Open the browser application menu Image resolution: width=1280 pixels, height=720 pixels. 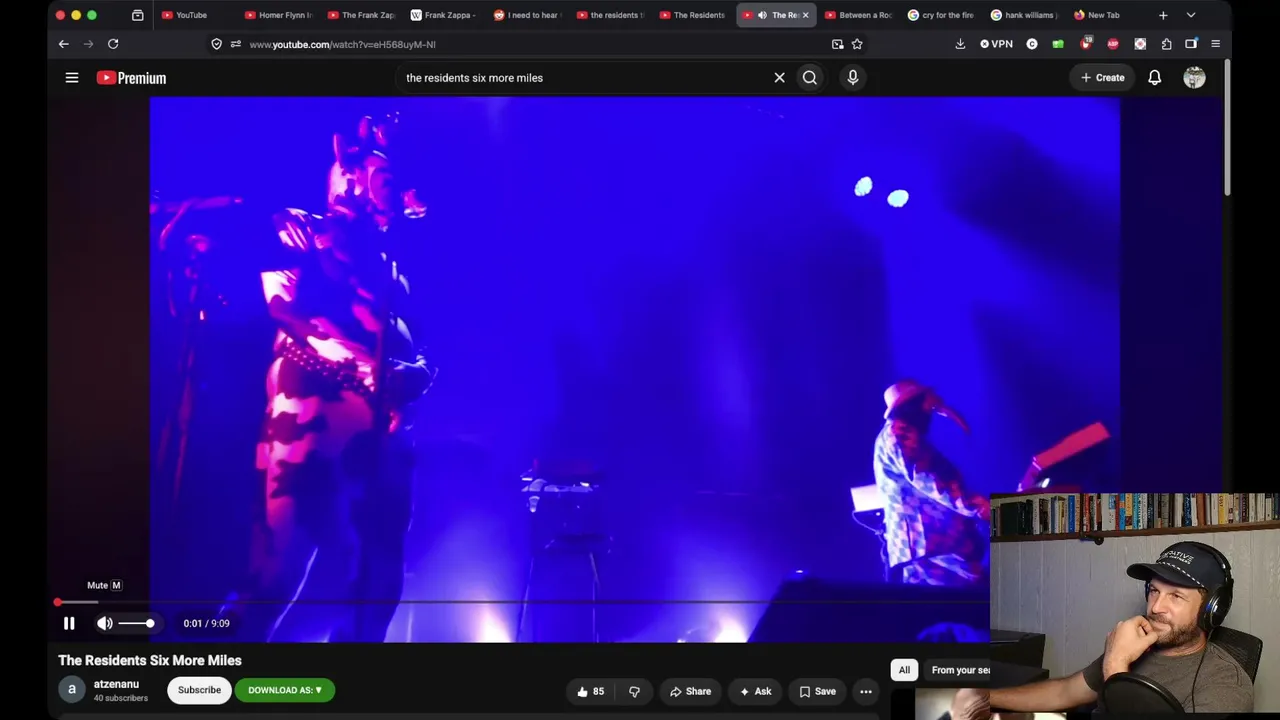click(x=1215, y=44)
